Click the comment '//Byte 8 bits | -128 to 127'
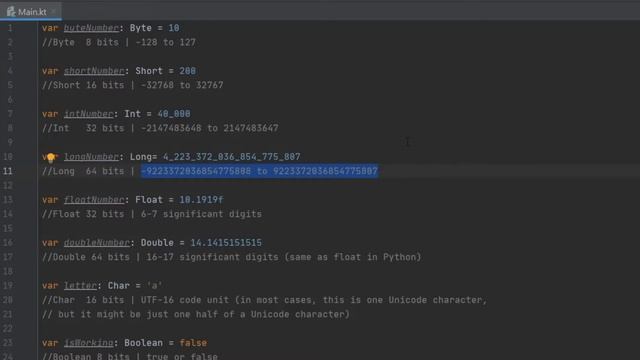 (119, 42)
